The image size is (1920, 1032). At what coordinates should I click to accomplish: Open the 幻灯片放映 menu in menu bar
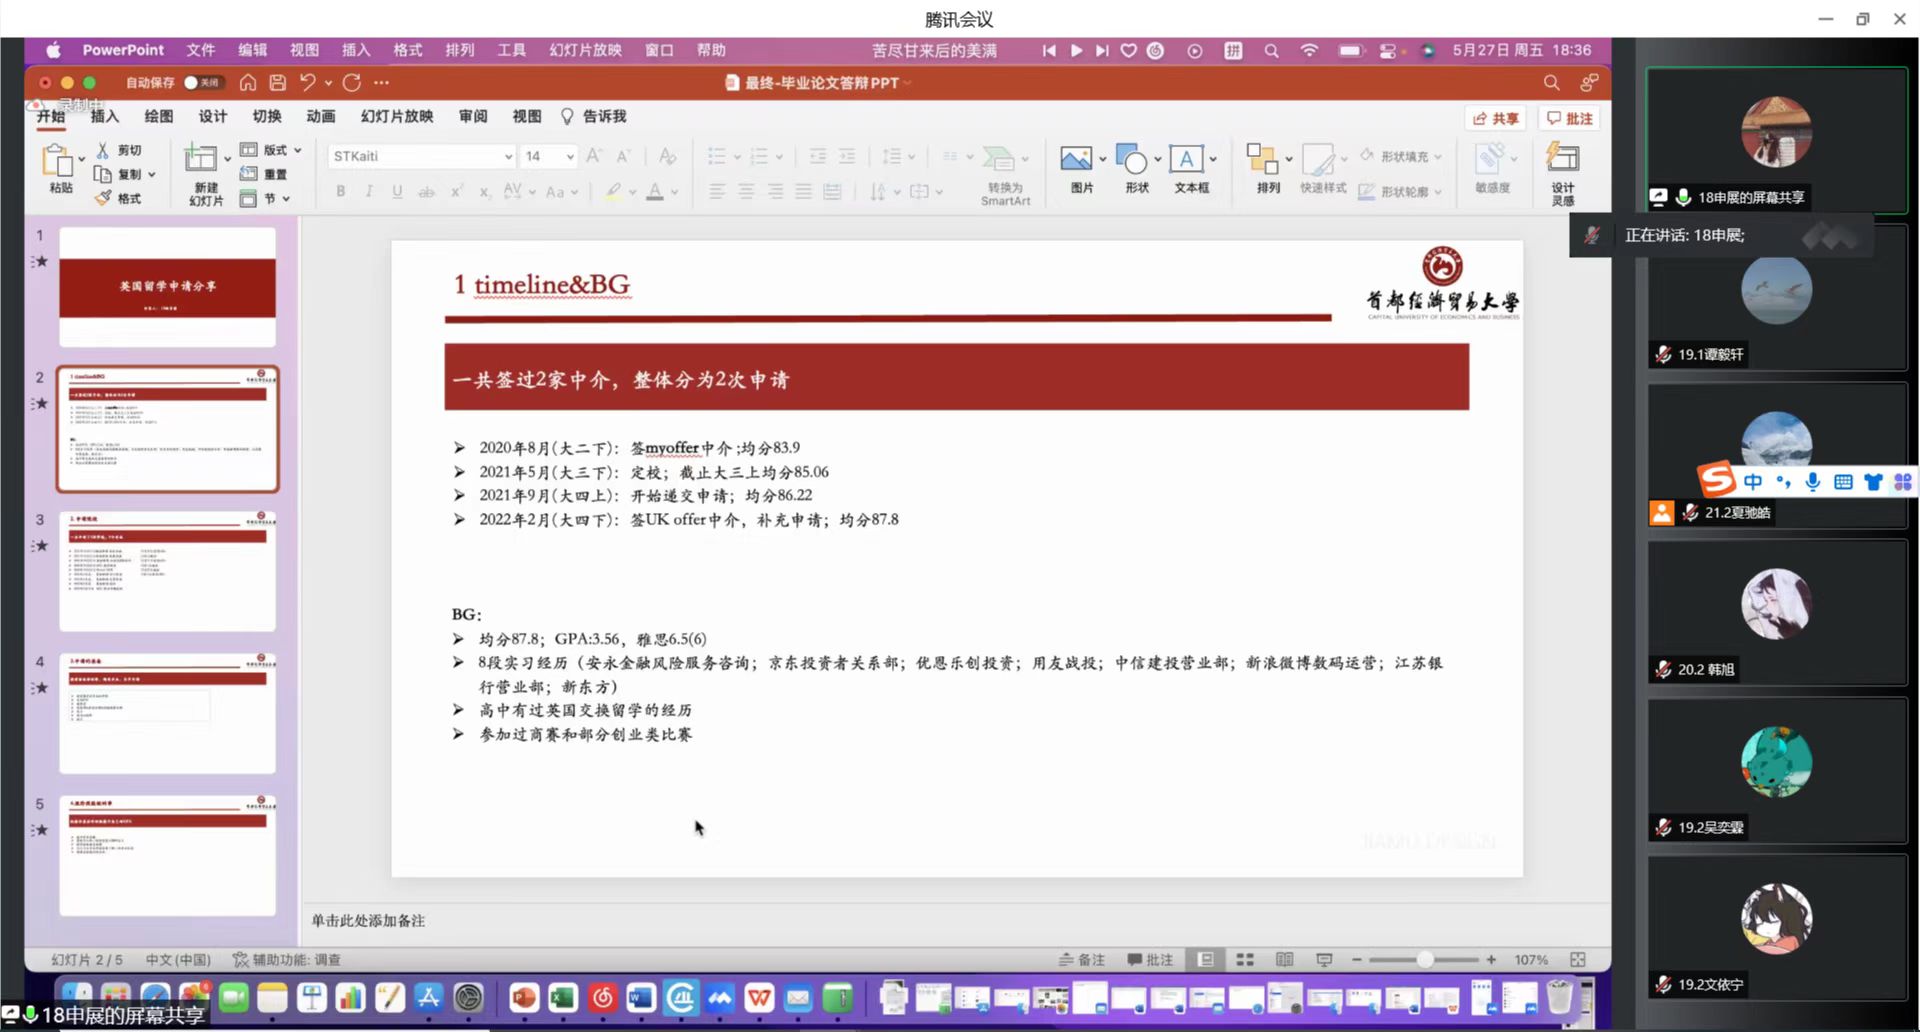click(x=585, y=50)
